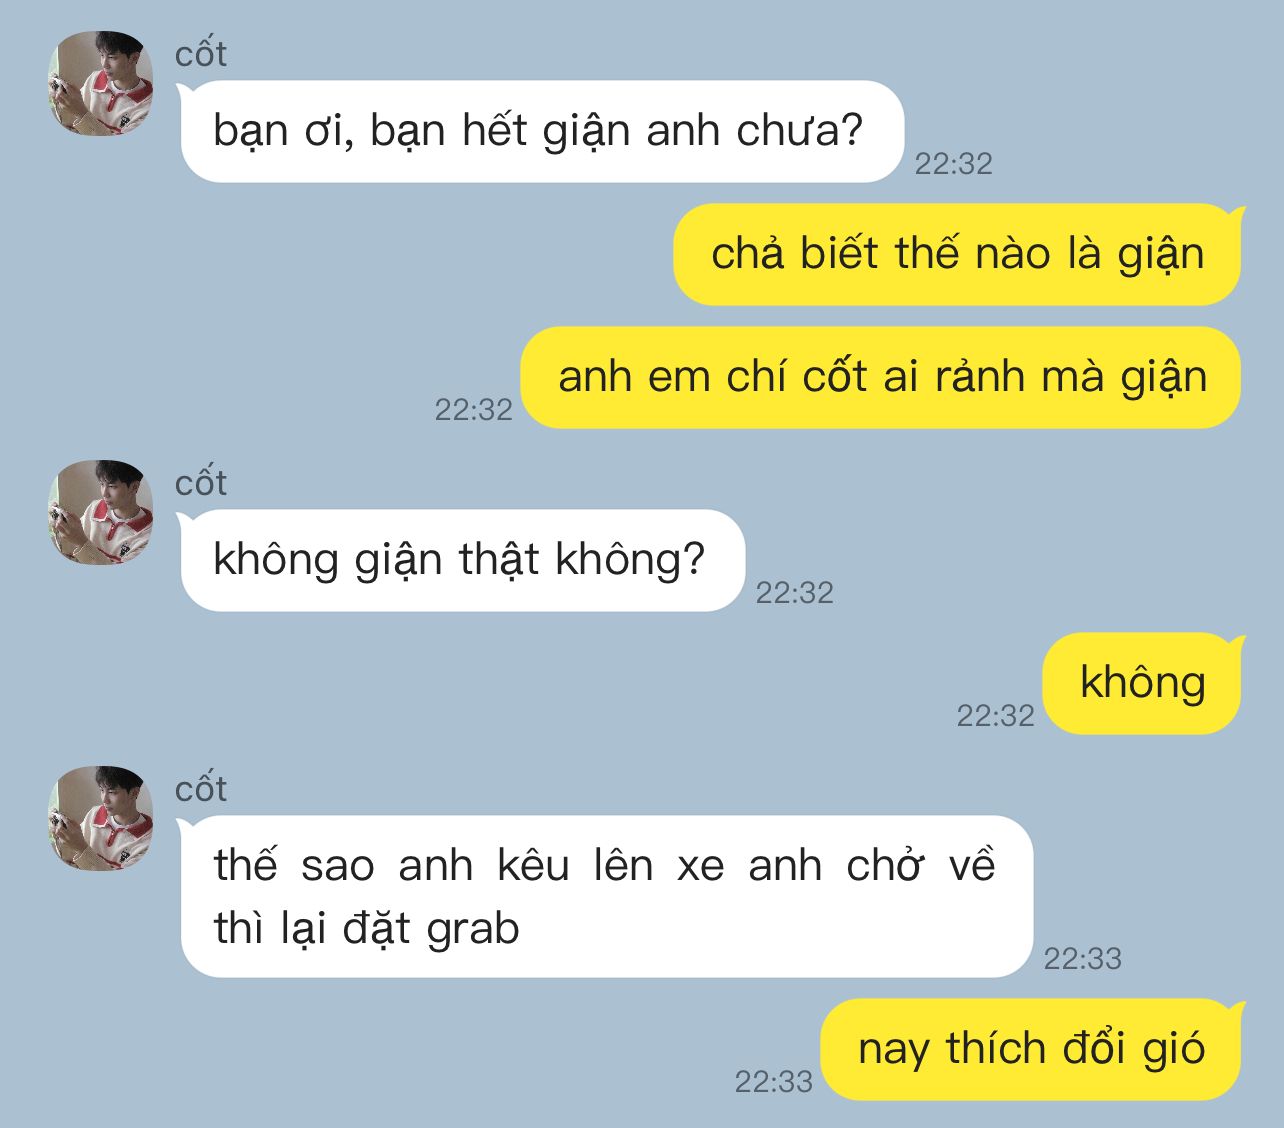Click sender name 'cốt' above 'không giận thật không?'
This screenshot has width=1284, height=1128.
click(201, 483)
